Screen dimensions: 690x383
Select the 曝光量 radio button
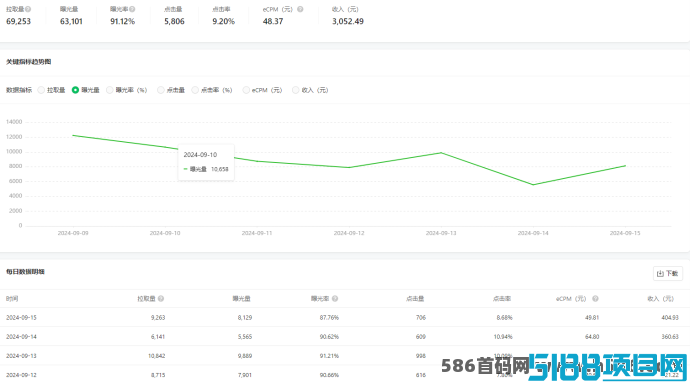(x=75, y=90)
